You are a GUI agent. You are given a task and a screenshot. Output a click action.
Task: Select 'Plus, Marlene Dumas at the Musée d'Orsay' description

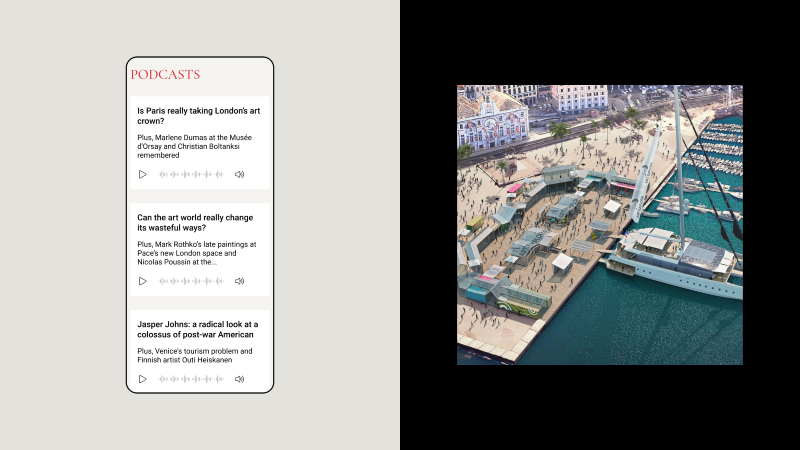[194, 146]
